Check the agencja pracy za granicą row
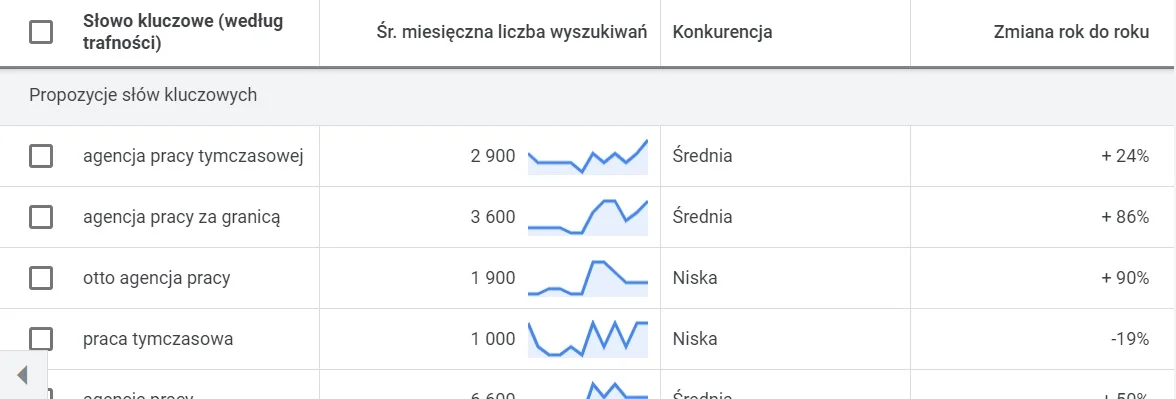1176x399 pixels. (x=40, y=217)
